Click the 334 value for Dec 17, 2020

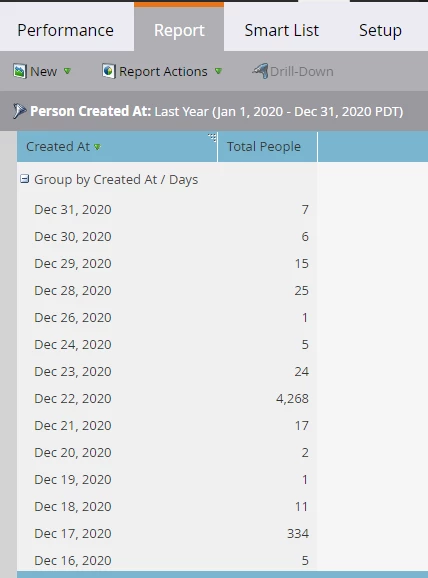(298, 533)
